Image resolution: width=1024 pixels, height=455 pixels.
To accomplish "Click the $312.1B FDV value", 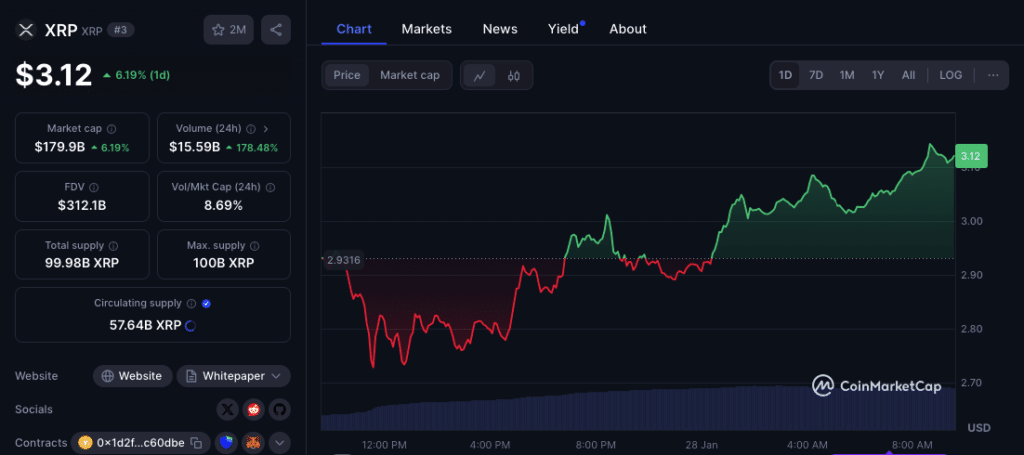I will tap(82, 206).
